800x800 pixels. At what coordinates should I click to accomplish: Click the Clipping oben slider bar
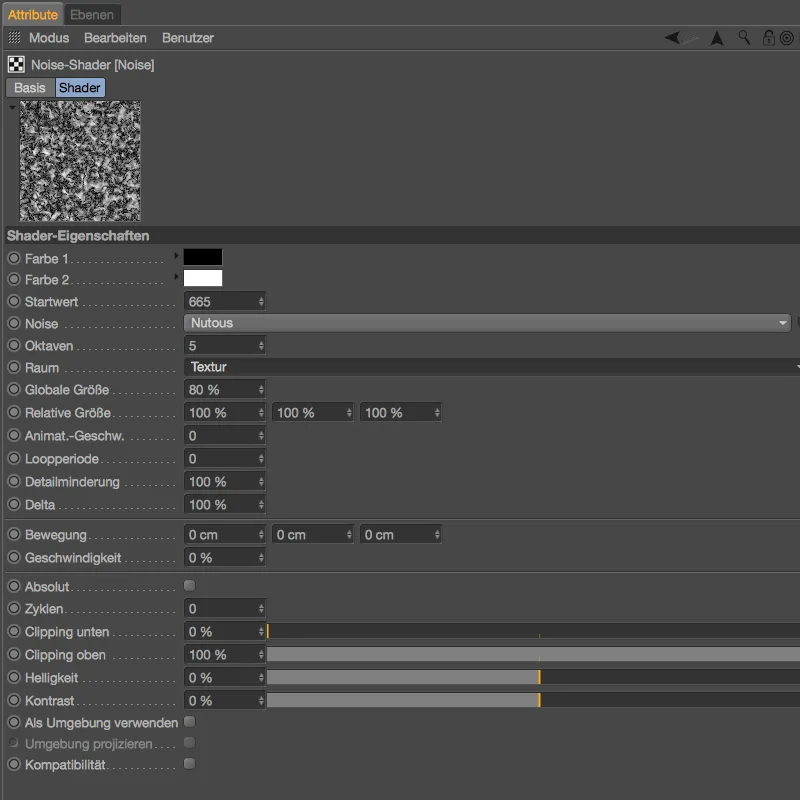coord(533,655)
